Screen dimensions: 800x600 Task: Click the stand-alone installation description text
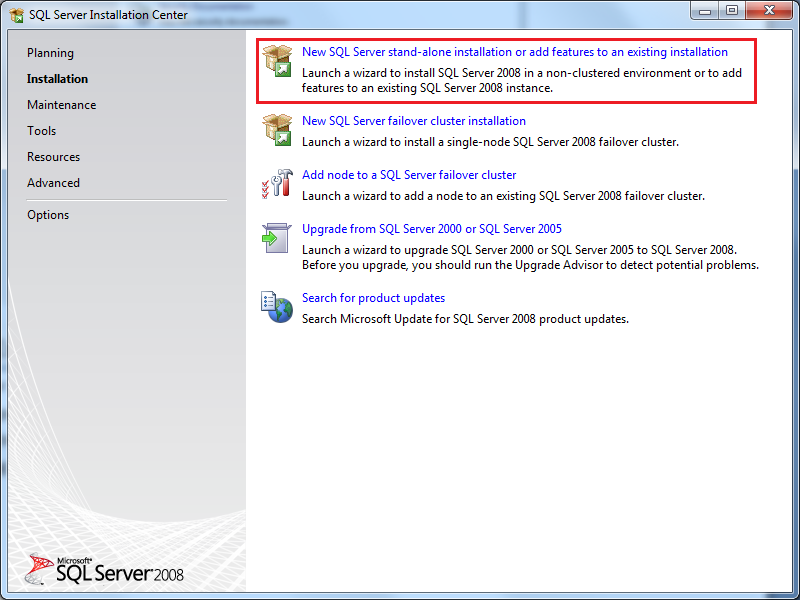[521, 81]
